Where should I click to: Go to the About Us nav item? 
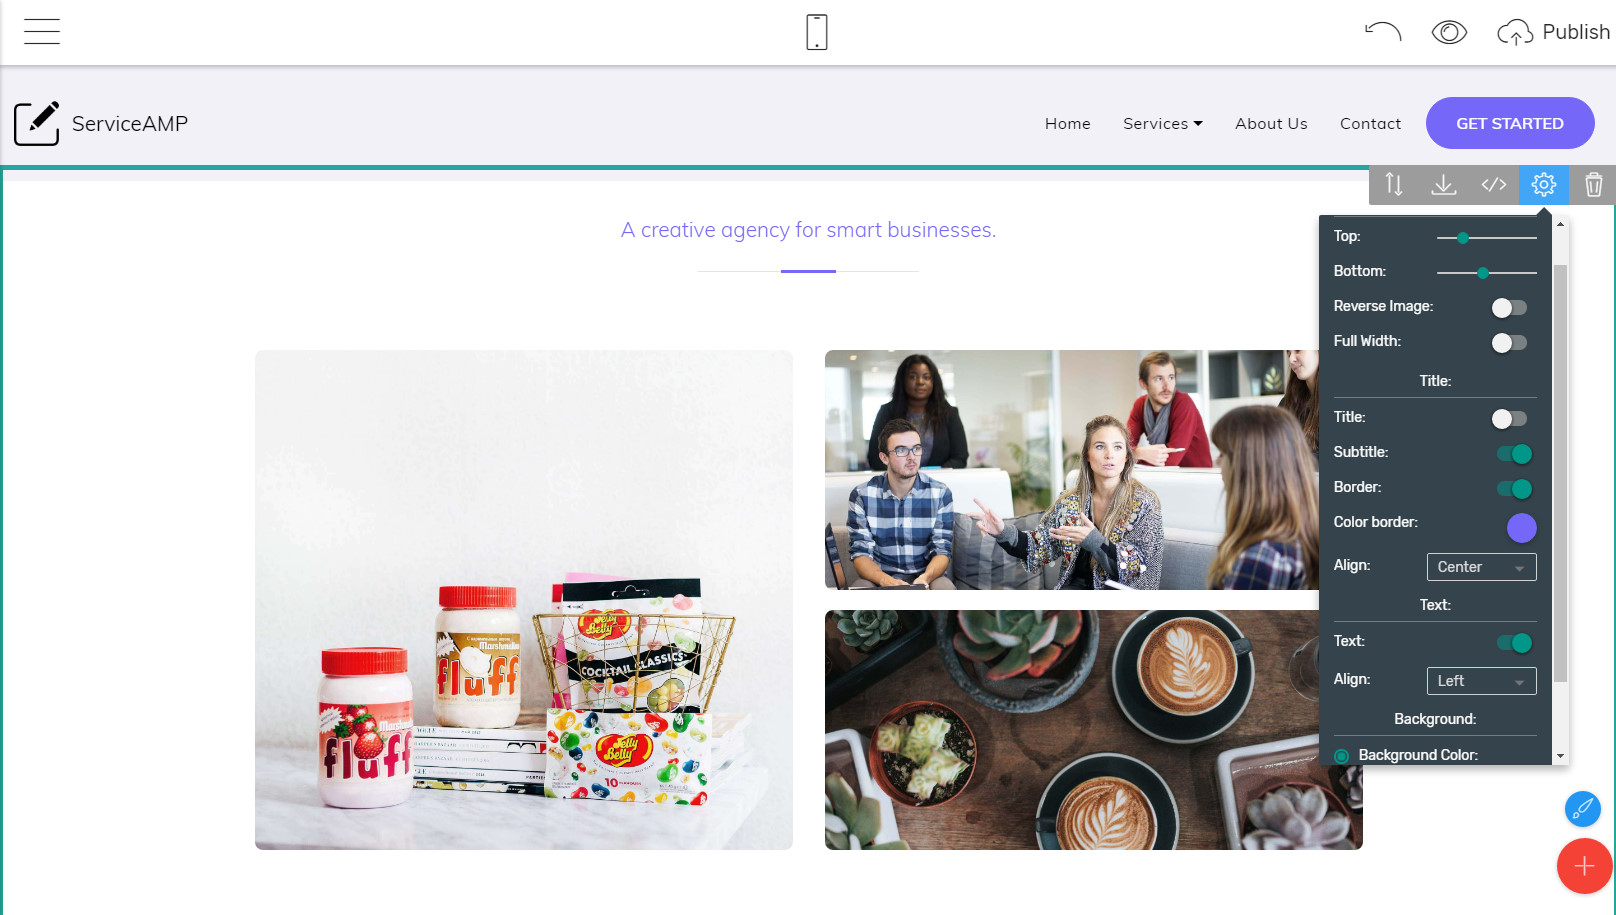1271,123
